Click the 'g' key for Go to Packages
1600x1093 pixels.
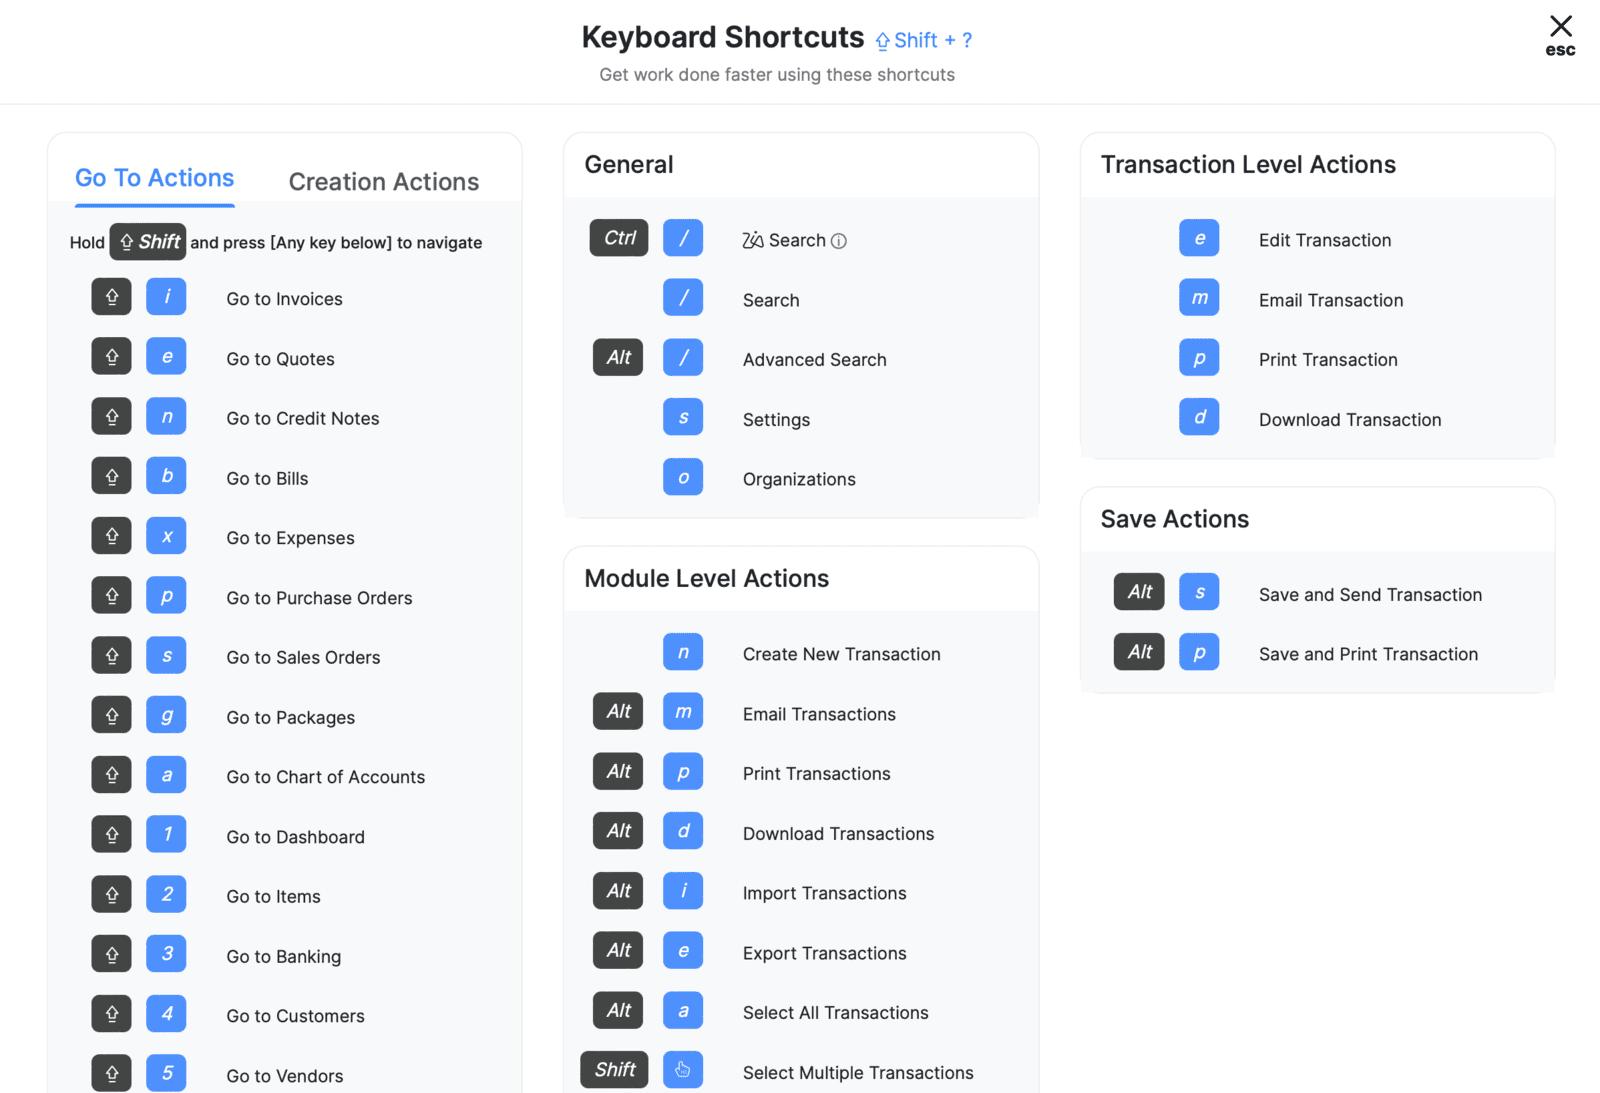point(167,715)
